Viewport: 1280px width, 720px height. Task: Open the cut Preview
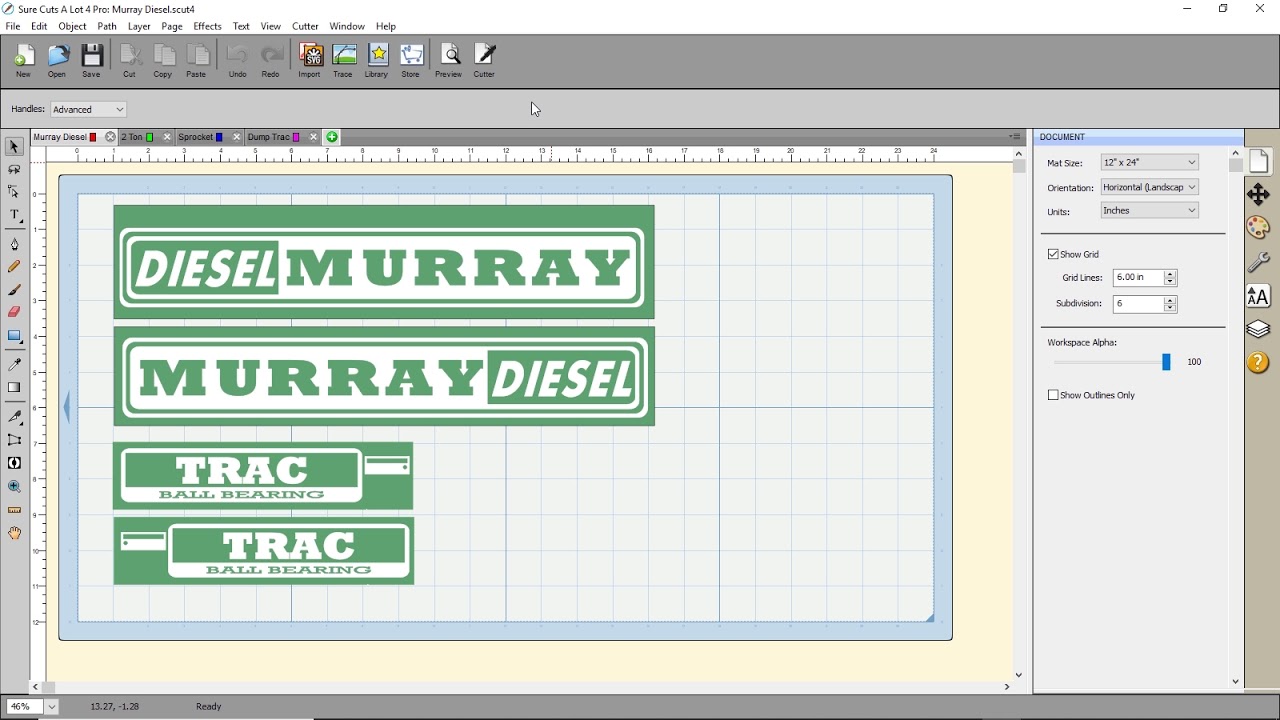click(449, 61)
